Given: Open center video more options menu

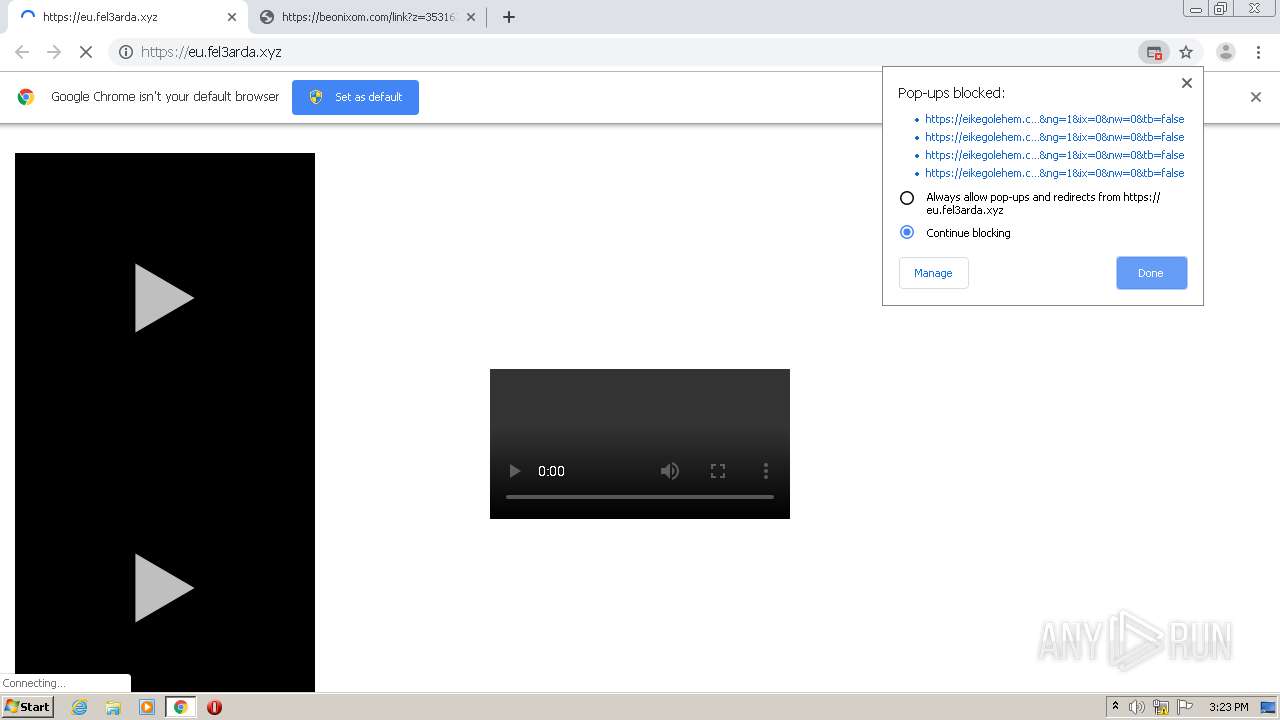Looking at the screenshot, I should point(766,471).
